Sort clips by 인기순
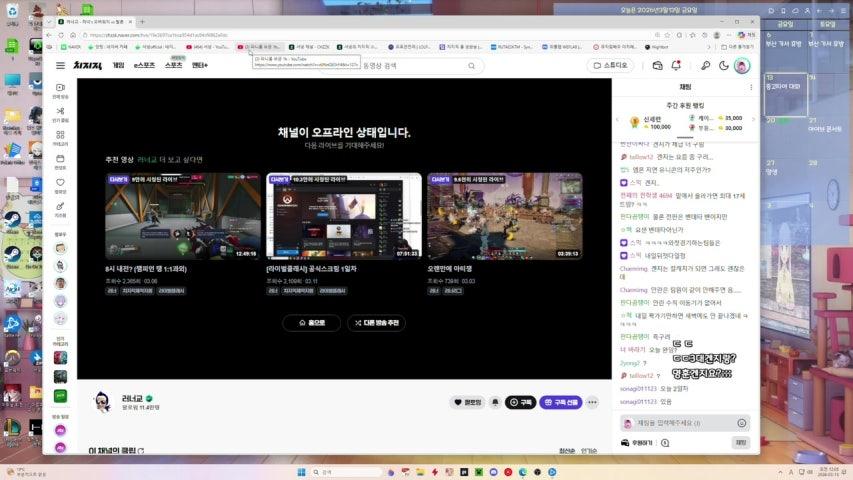Screen dimensions: 853x480 pos(589,451)
